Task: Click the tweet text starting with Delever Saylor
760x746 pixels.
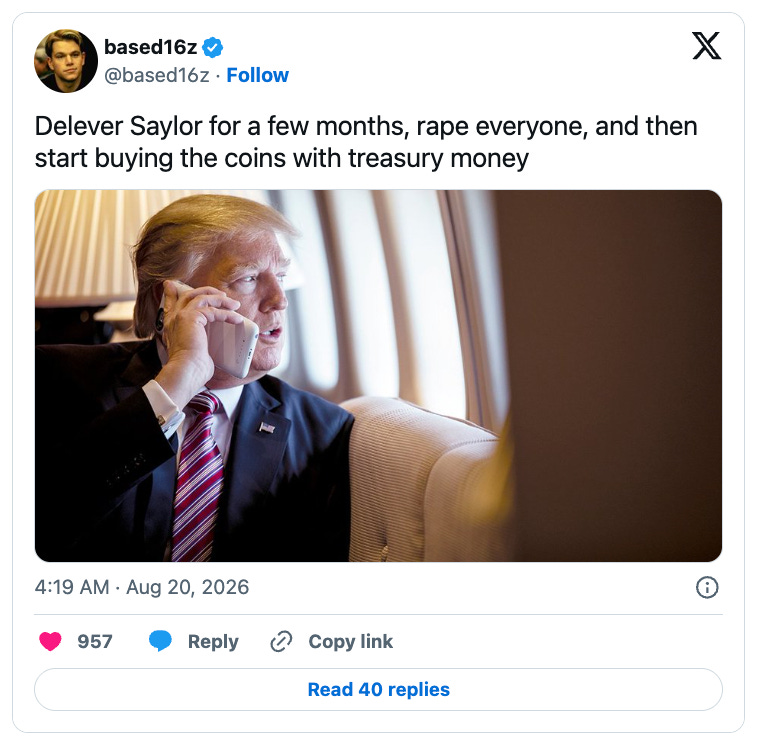Action: click(366, 142)
